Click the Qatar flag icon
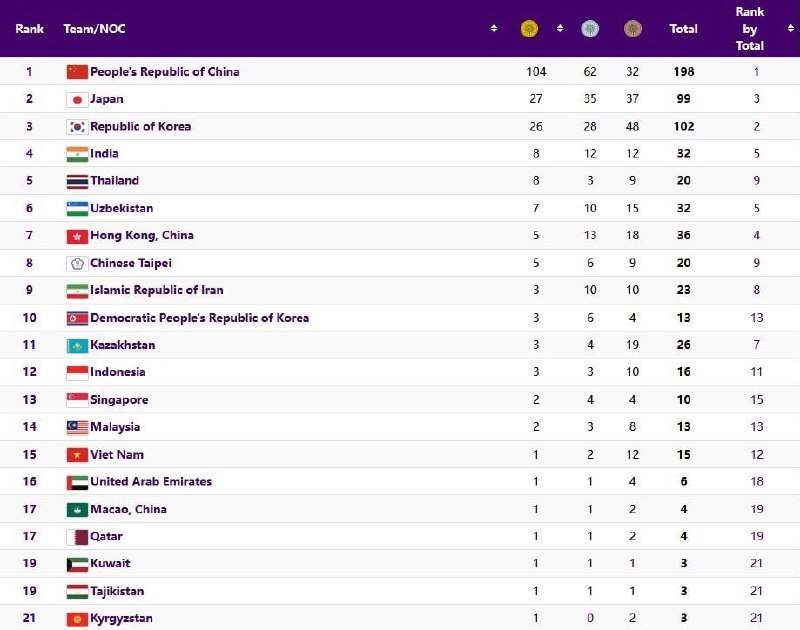The width and height of the screenshot is (800, 630). click(77, 536)
